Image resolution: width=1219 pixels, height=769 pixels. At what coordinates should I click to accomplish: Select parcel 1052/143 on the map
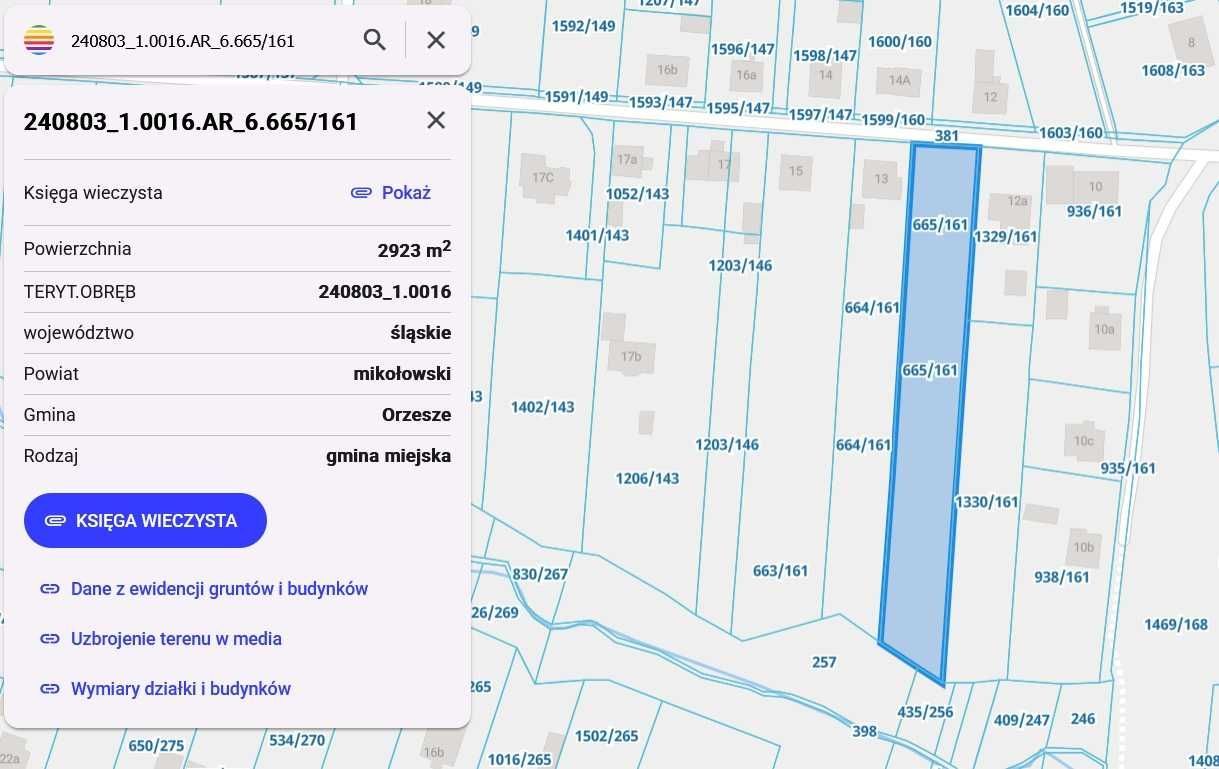(x=638, y=194)
